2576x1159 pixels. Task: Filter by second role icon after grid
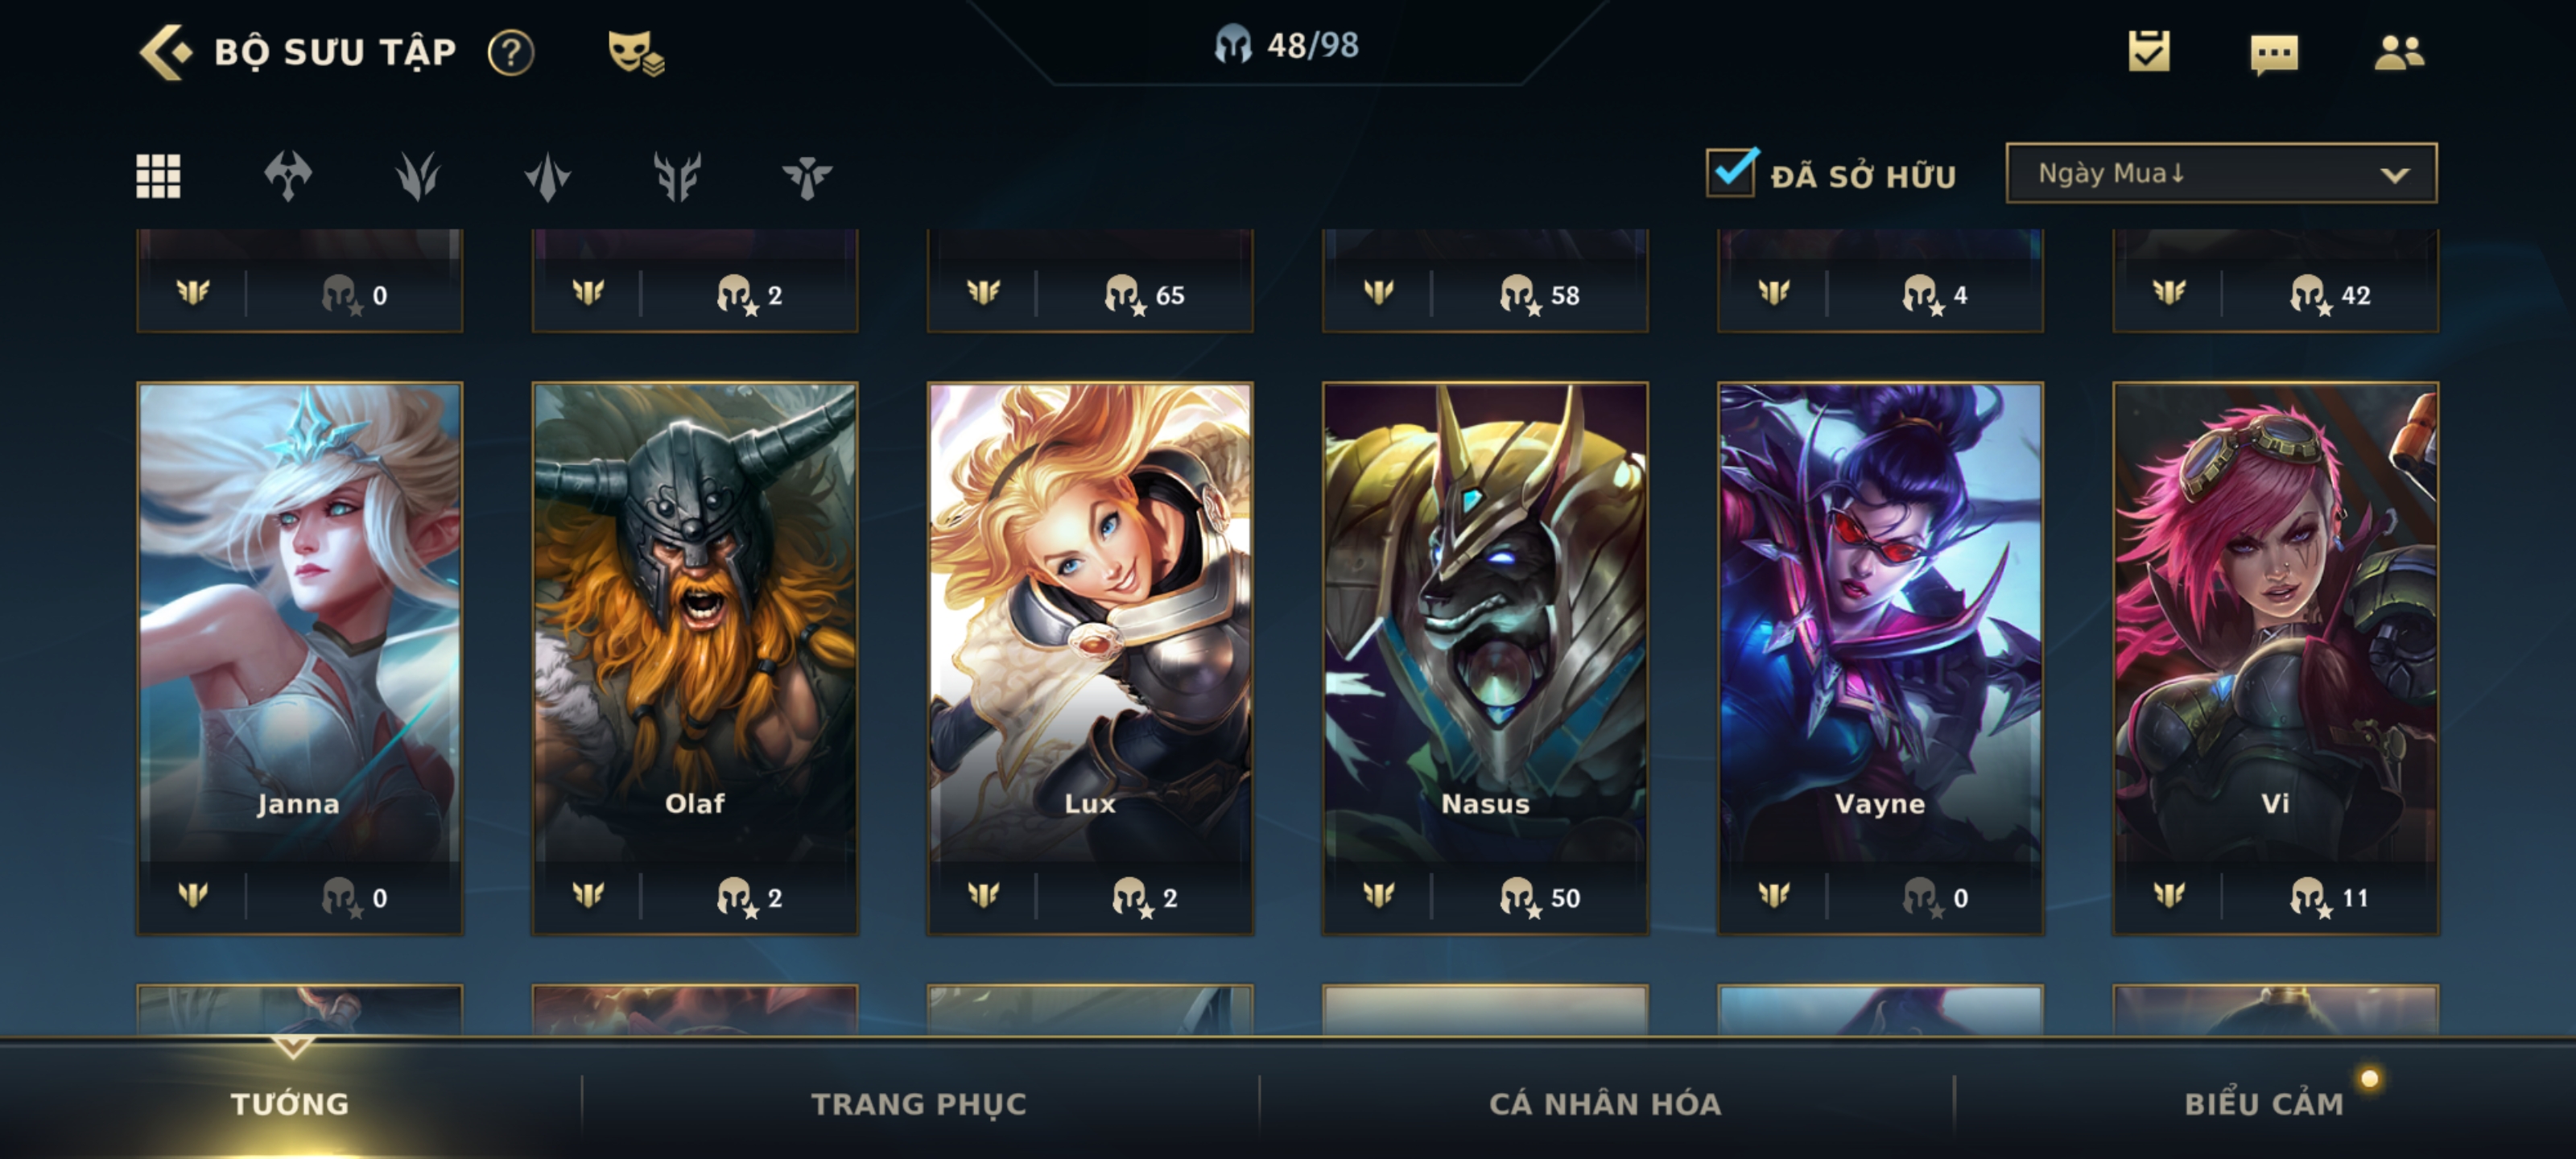tap(417, 176)
